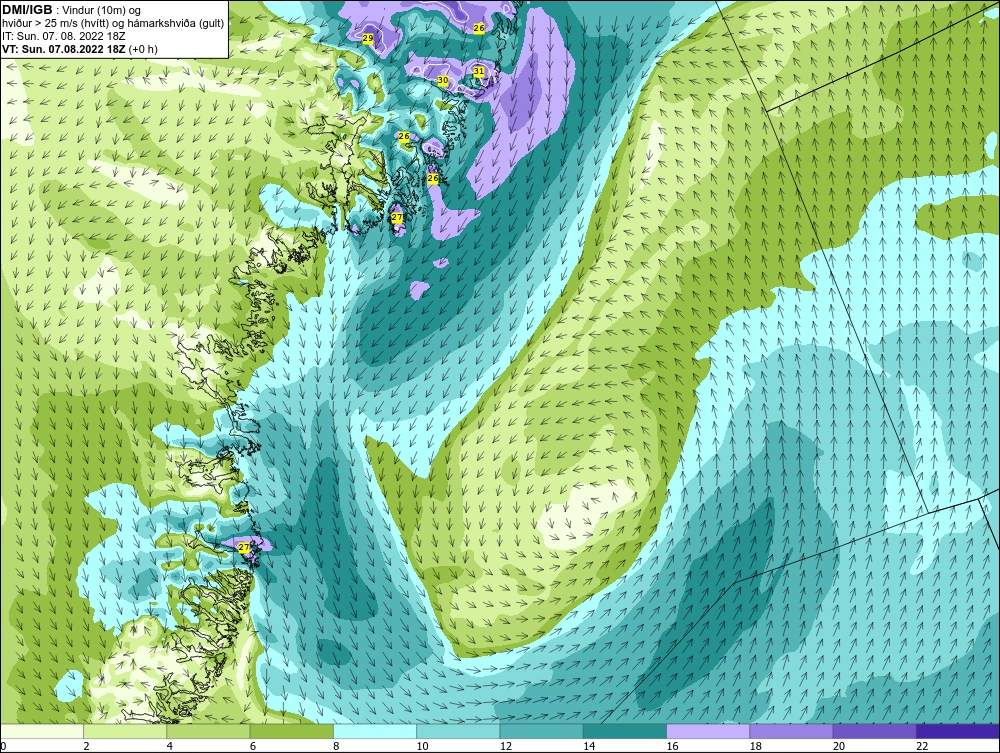Screen dimensions: 1000x753
Task: Click the legend number 0
Action: point(3,747)
